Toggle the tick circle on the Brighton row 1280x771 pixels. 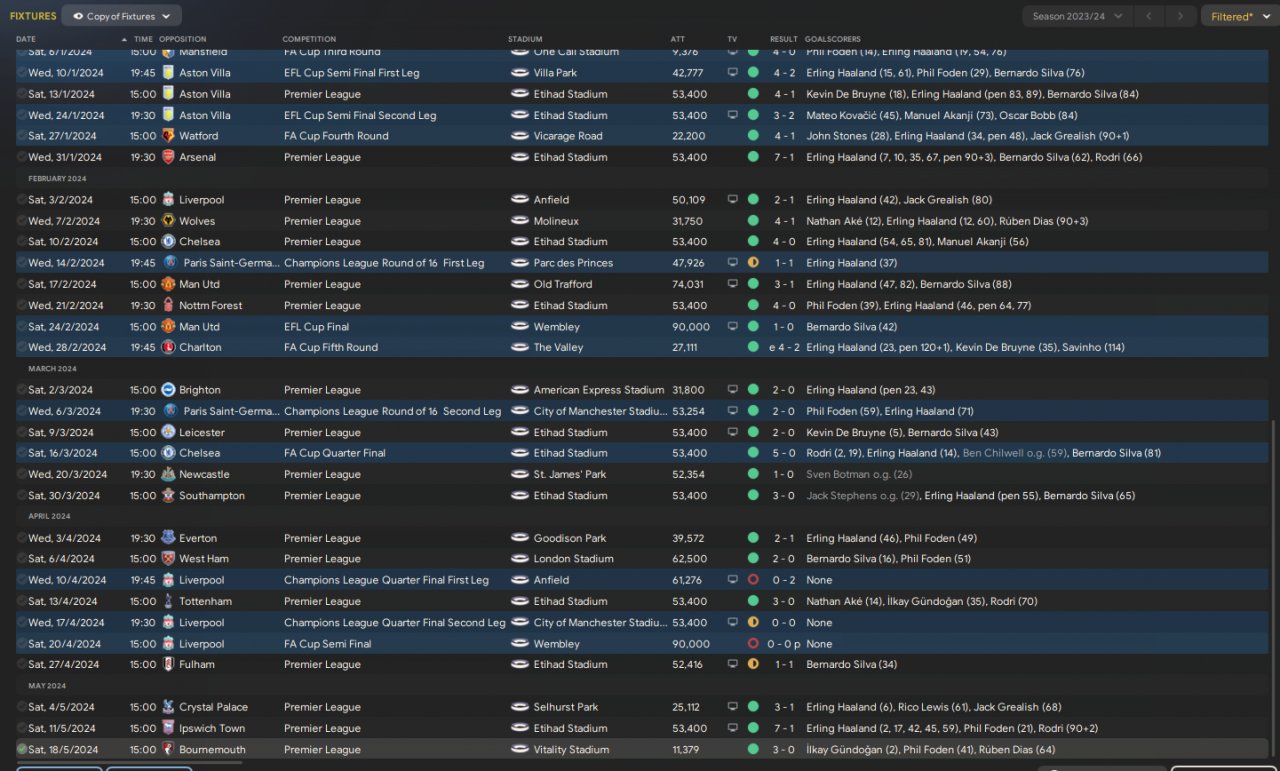click(22, 390)
